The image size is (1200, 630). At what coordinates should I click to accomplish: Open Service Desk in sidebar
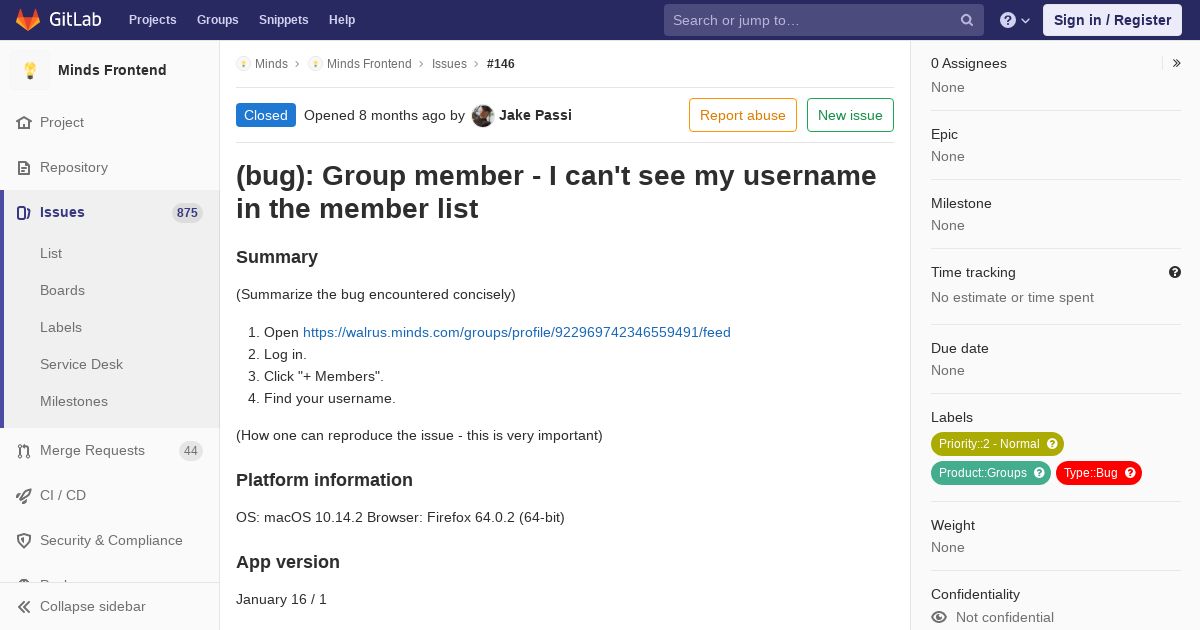pos(81,364)
